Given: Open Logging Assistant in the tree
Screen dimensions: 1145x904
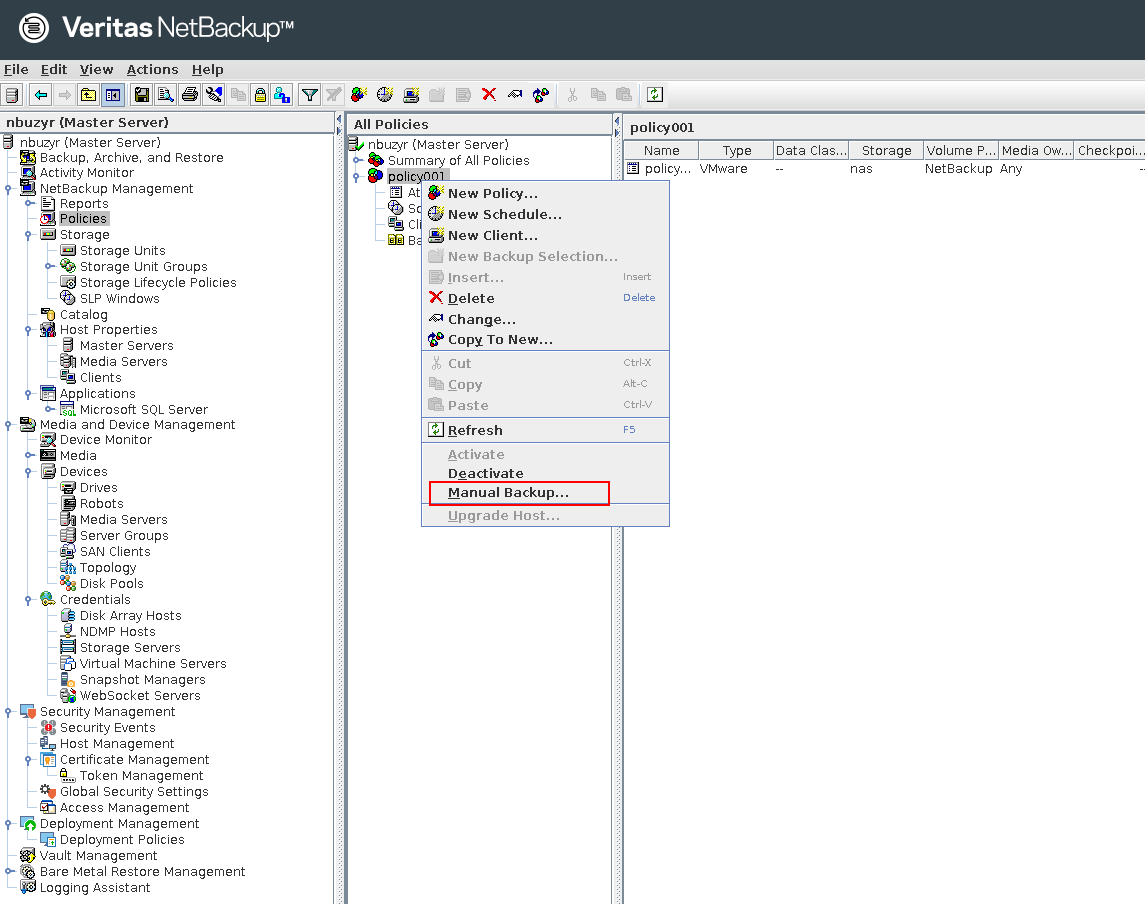Looking at the screenshot, I should click(x=95, y=888).
